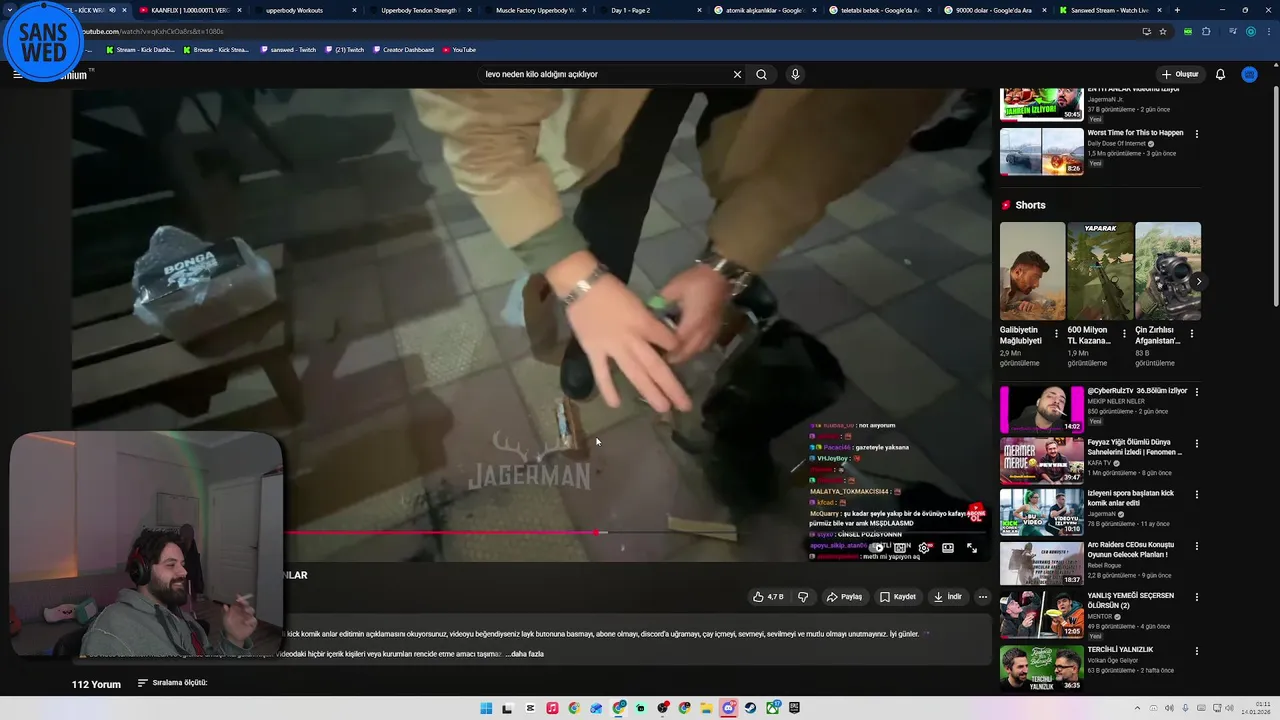Screen dimensions: 1280x720
Task: Open the Windows Start menu
Action: (486, 708)
